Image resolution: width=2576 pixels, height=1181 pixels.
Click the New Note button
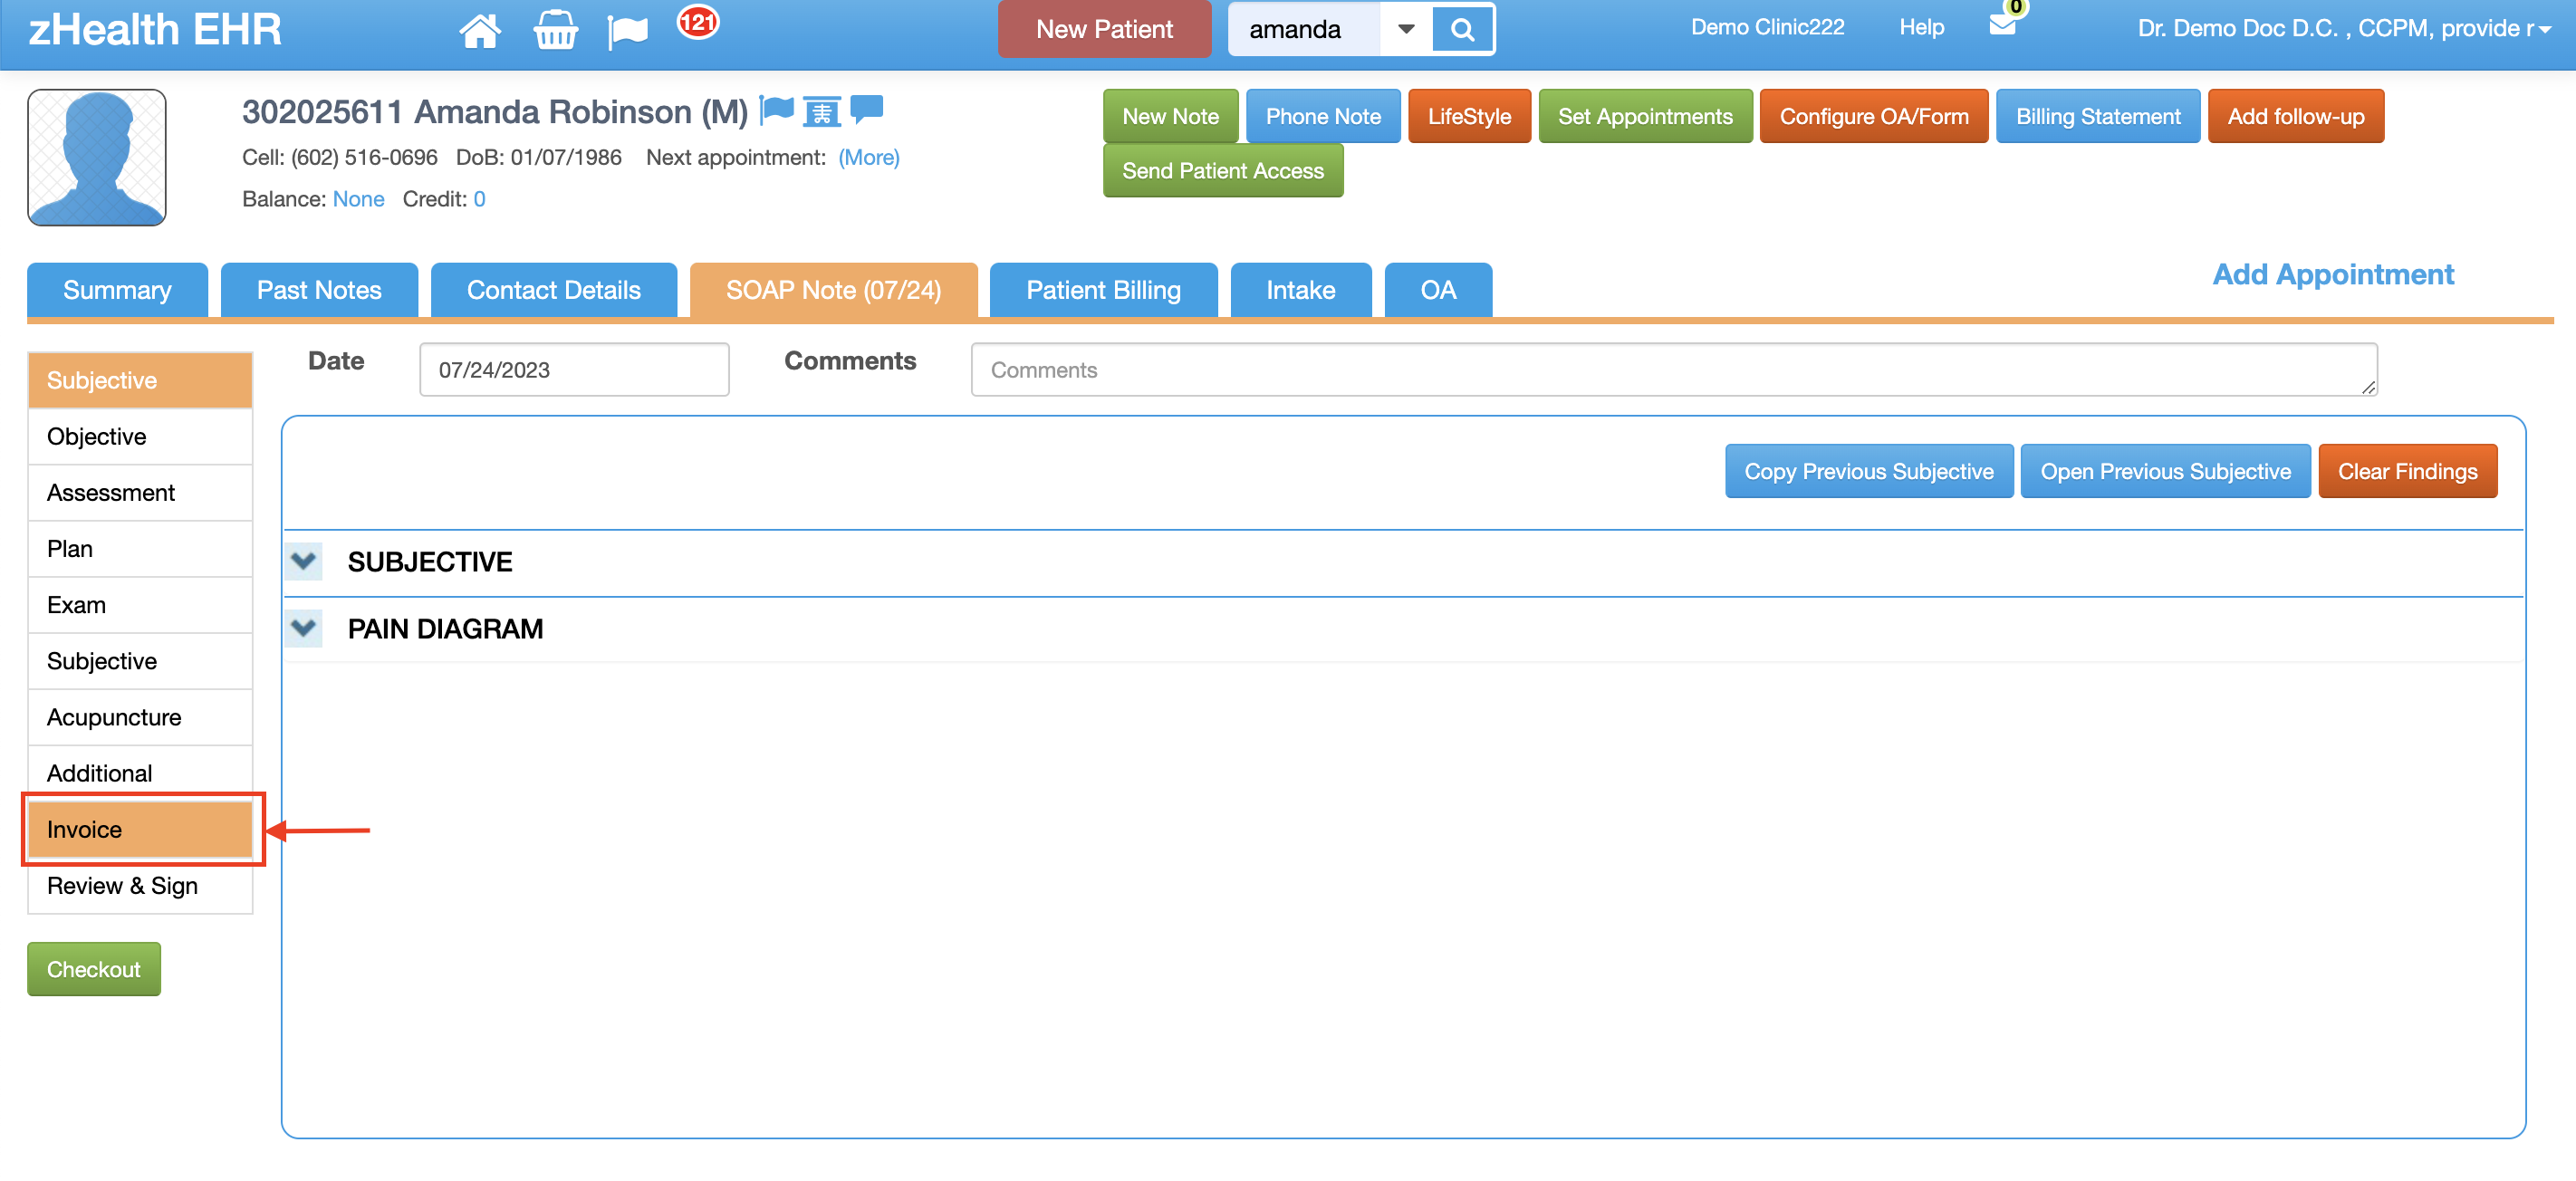point(1170,116)
